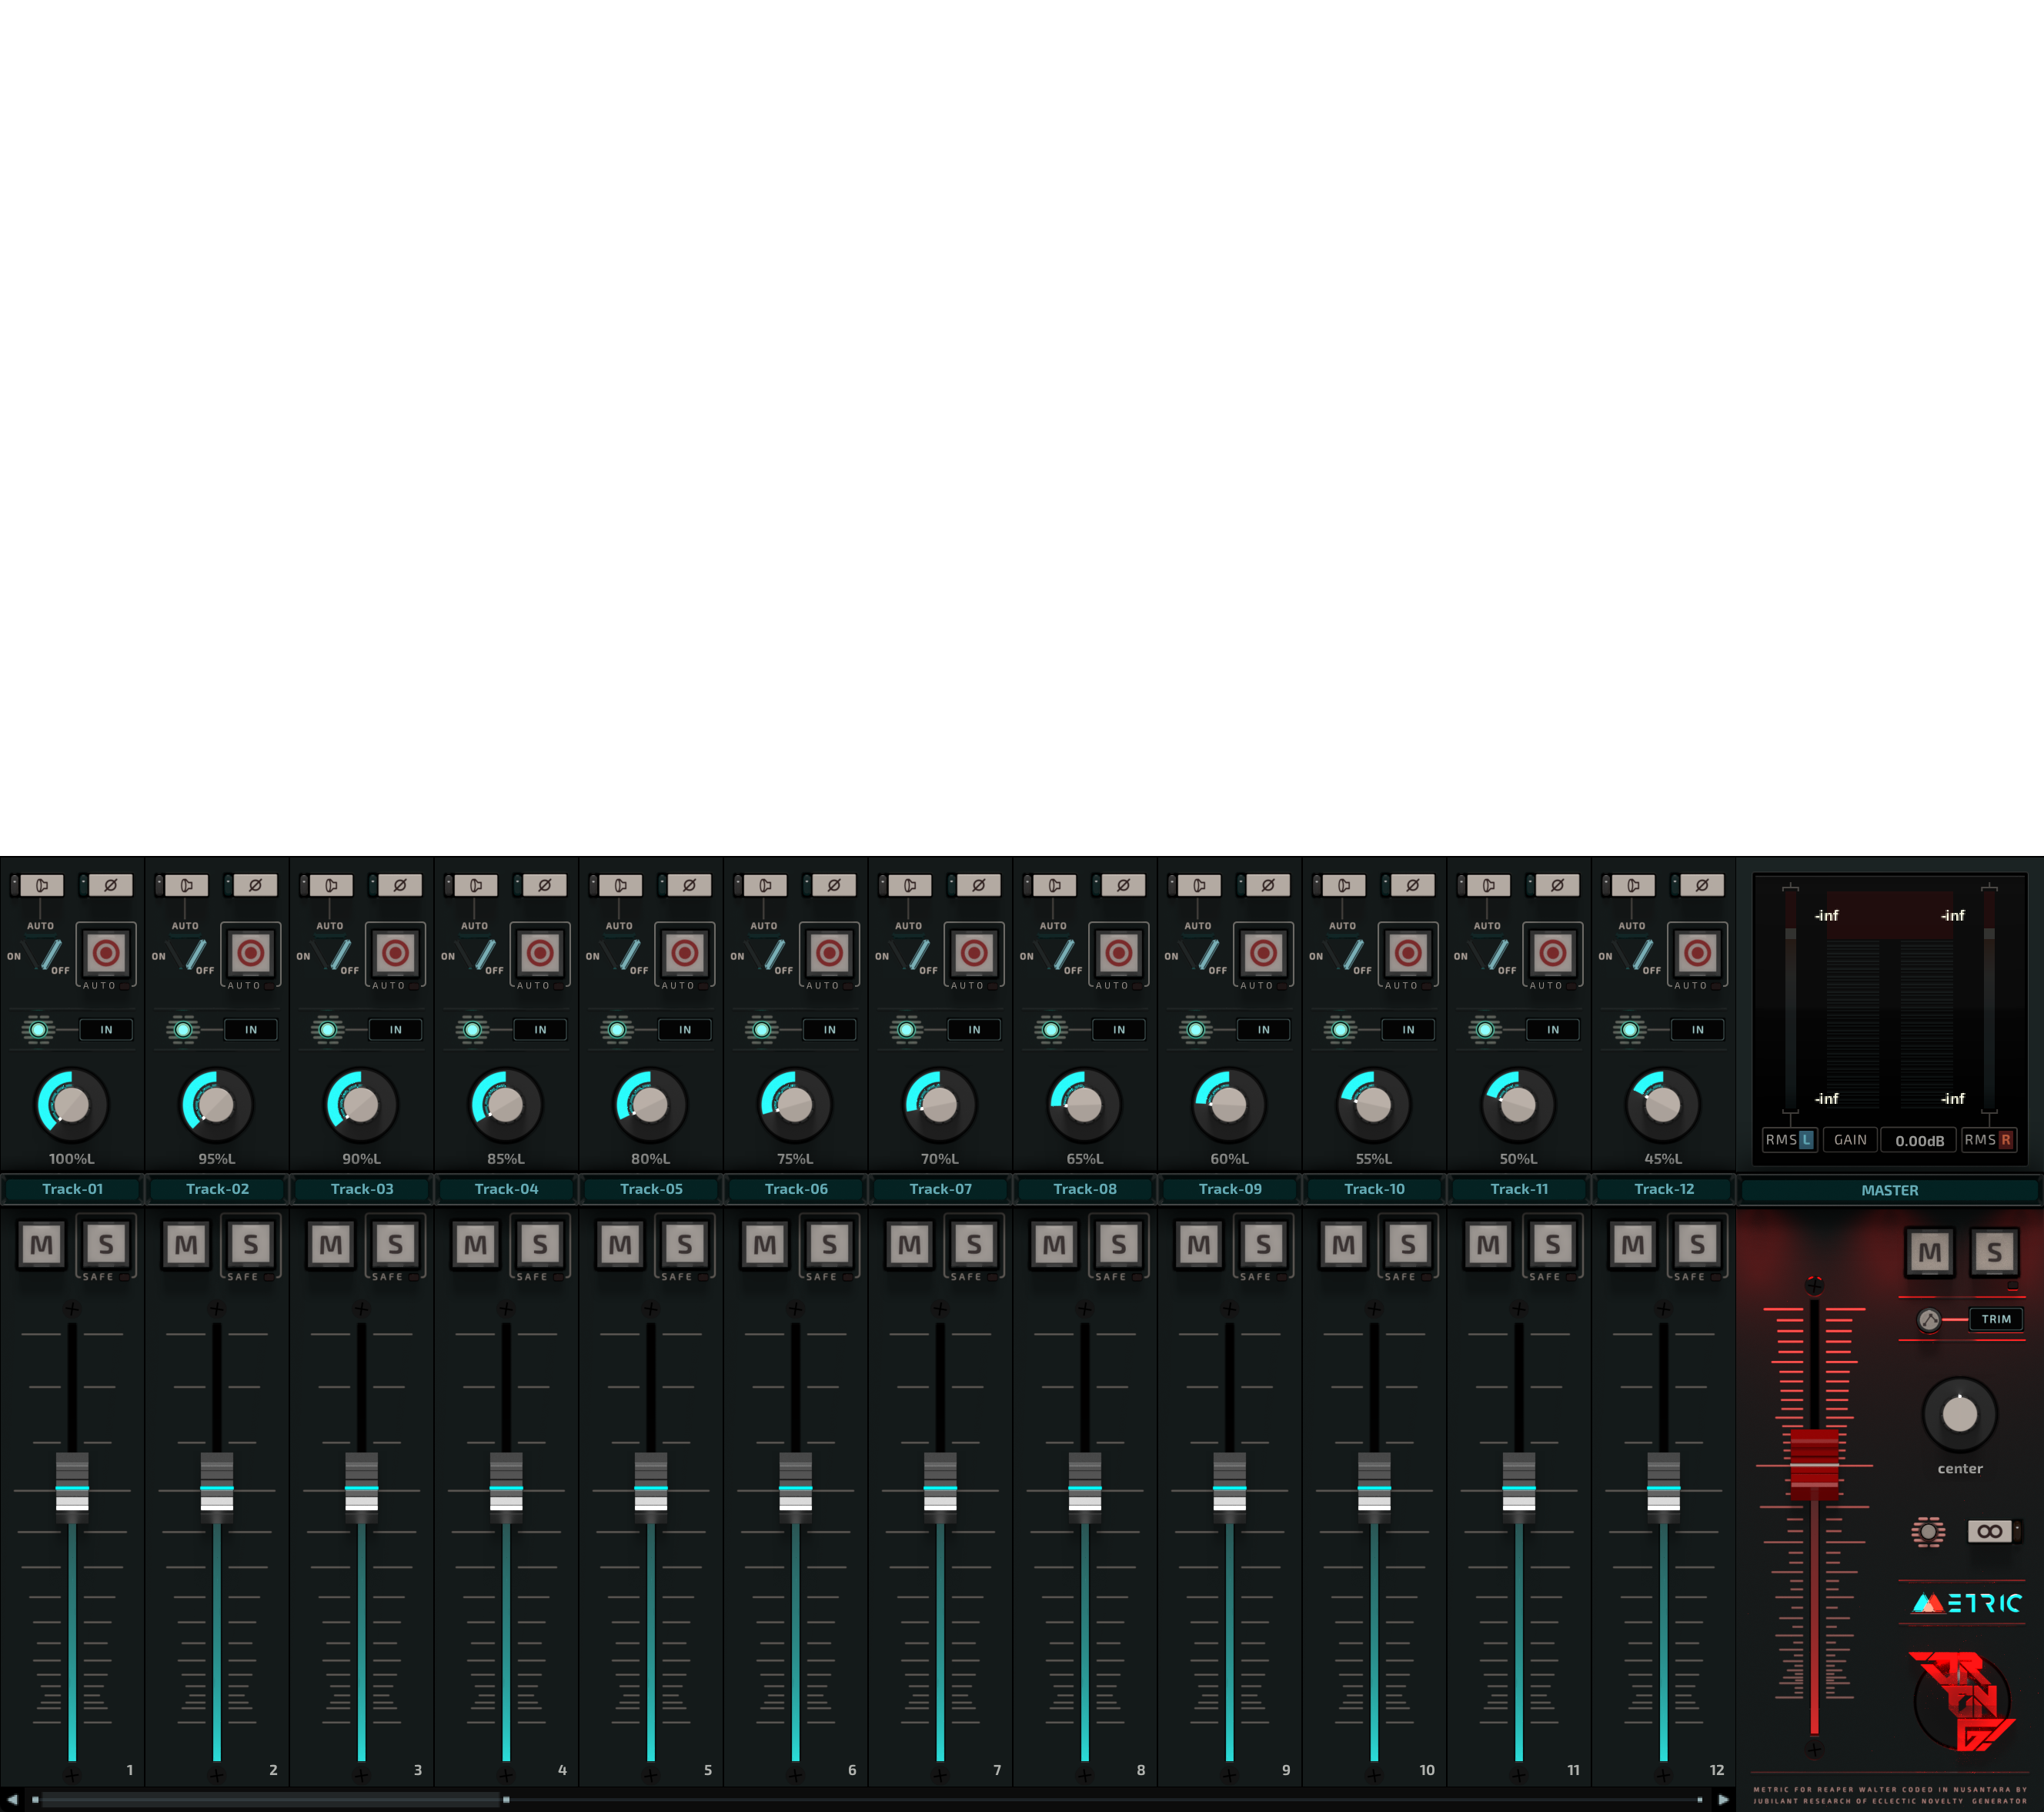The height and width of the screenshot is (1812, 2044).
Task: Arm Track-11 for recording
Action: 1553,953
